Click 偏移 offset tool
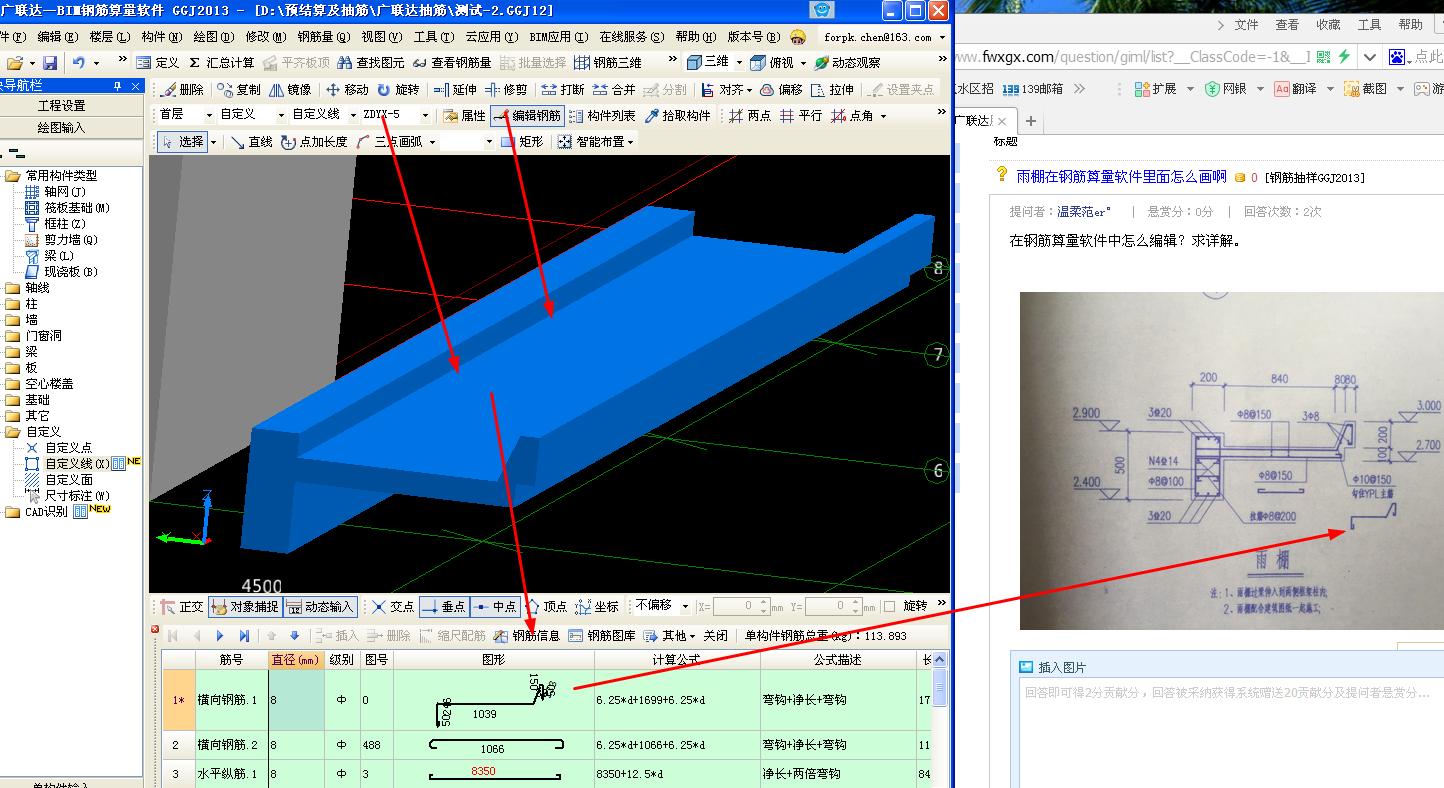Image resolution: width=1444 pixels, height=788 pixels. [x=781, y=89]
